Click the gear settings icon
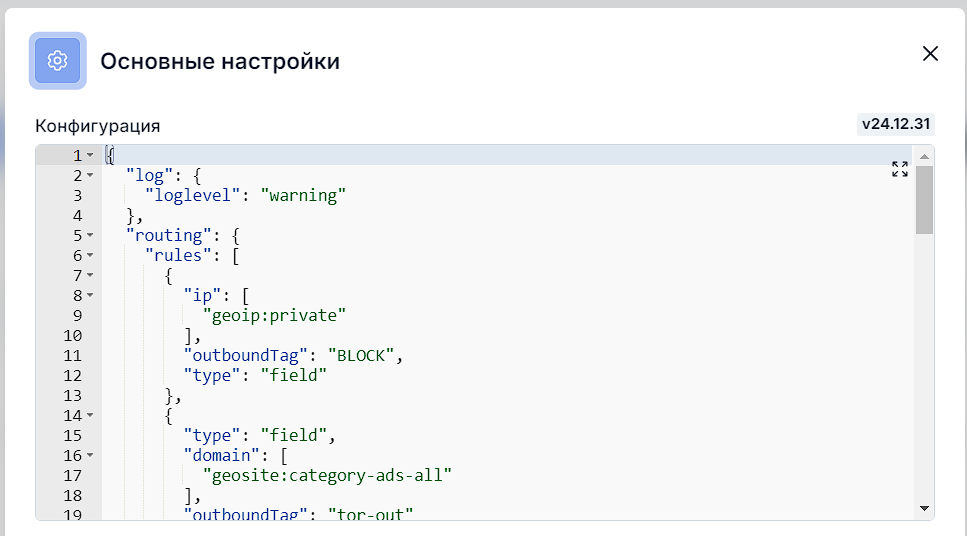967x536 pixels. [x=57, y=60]
